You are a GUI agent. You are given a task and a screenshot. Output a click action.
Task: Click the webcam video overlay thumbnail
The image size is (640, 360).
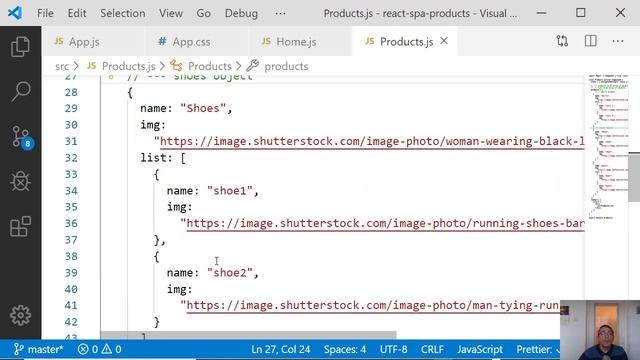pos(600,330)
